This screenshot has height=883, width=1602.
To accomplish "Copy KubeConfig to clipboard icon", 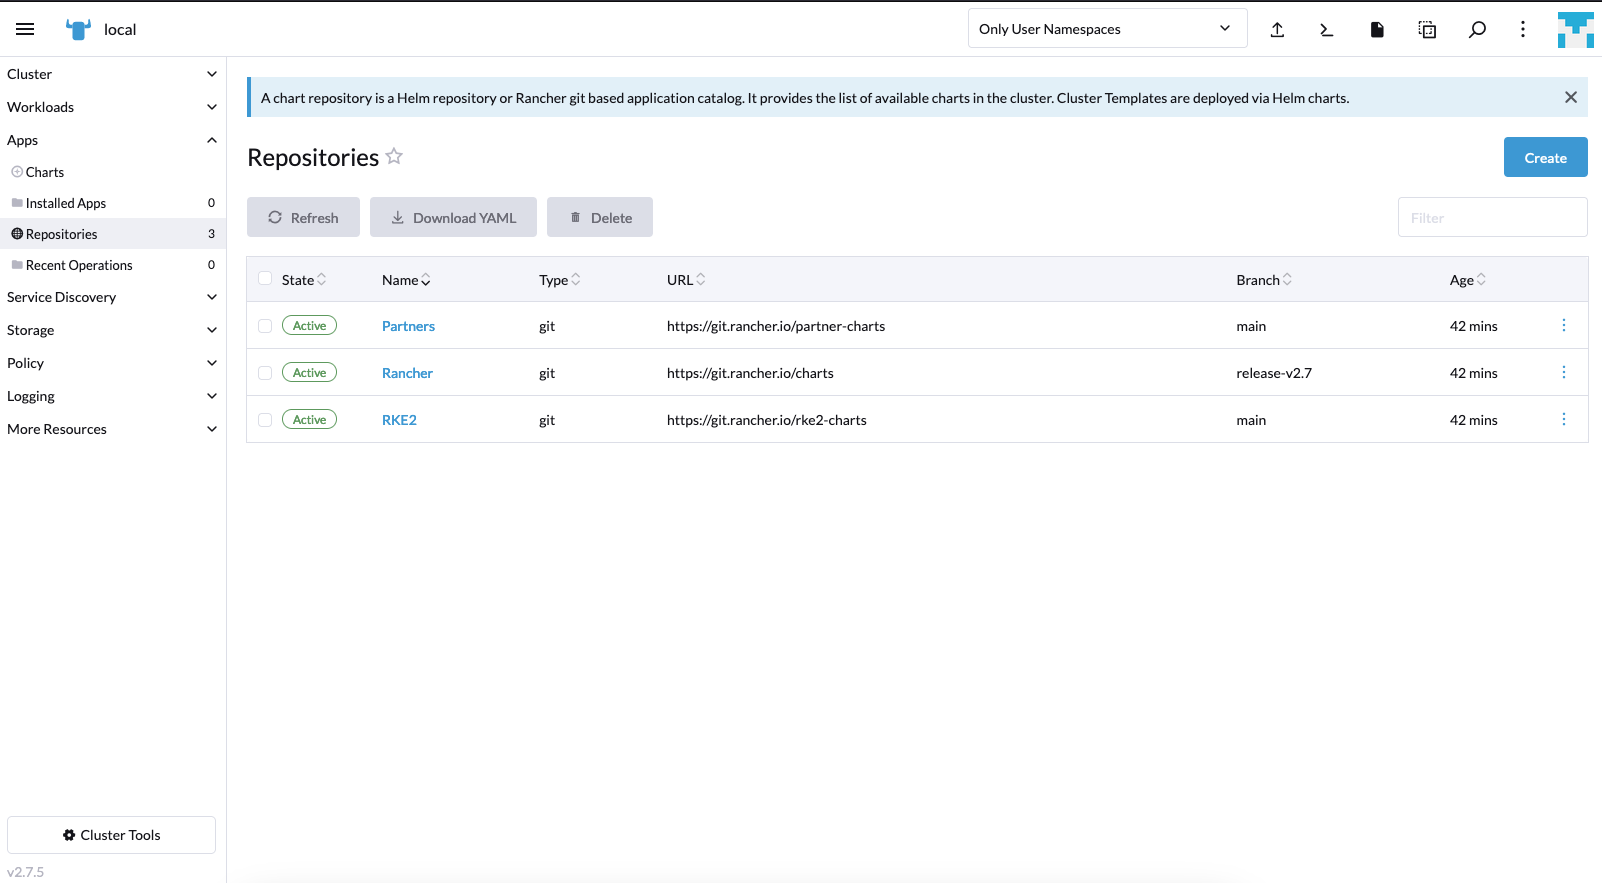I will point(1427,29).
